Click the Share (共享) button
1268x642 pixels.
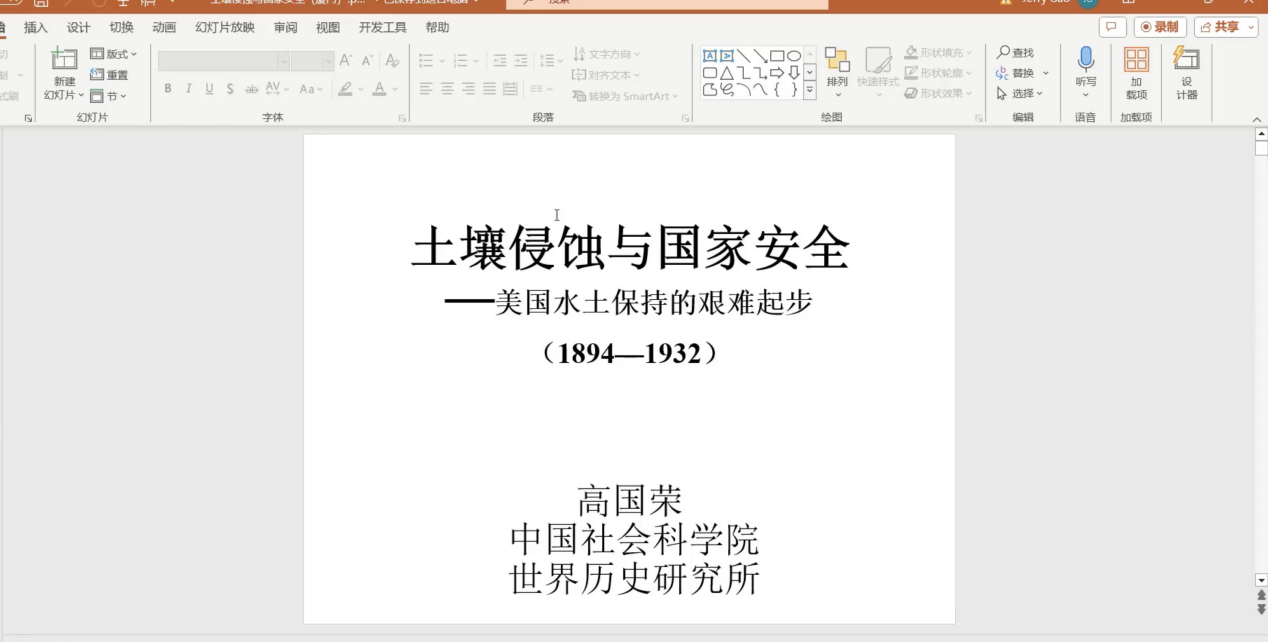[1225, 27]
